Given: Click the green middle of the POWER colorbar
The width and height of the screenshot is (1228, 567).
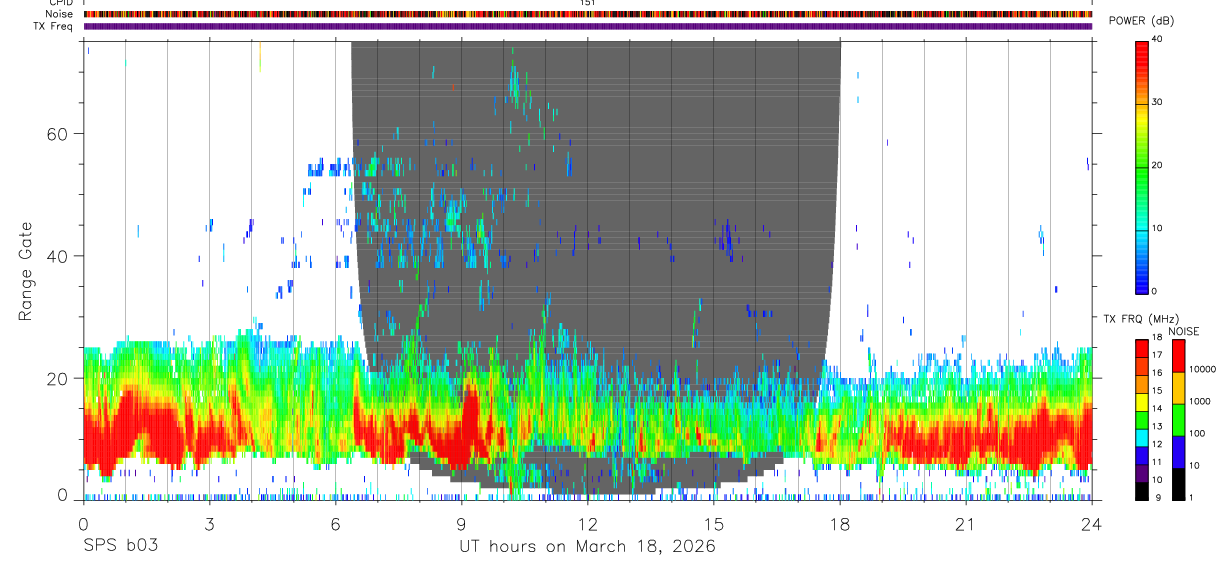Looking at the screenshot, I should pos(1141,165).
